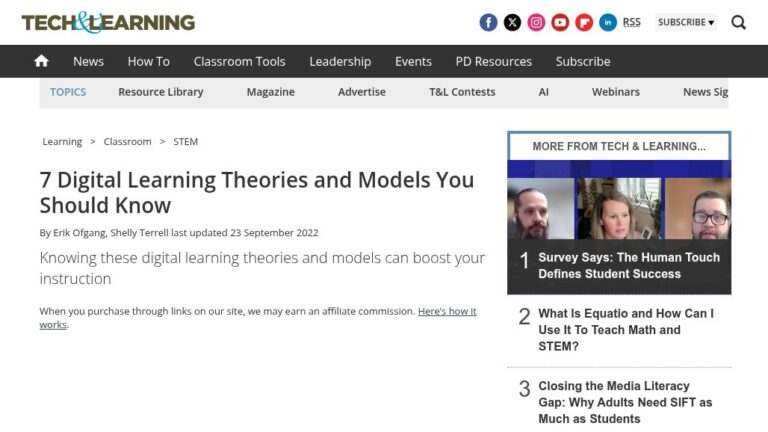The width and height of the screenshot is (768, 432).
Task: Click 'More From Tech & Learning' heading
Action: [619, 146]
